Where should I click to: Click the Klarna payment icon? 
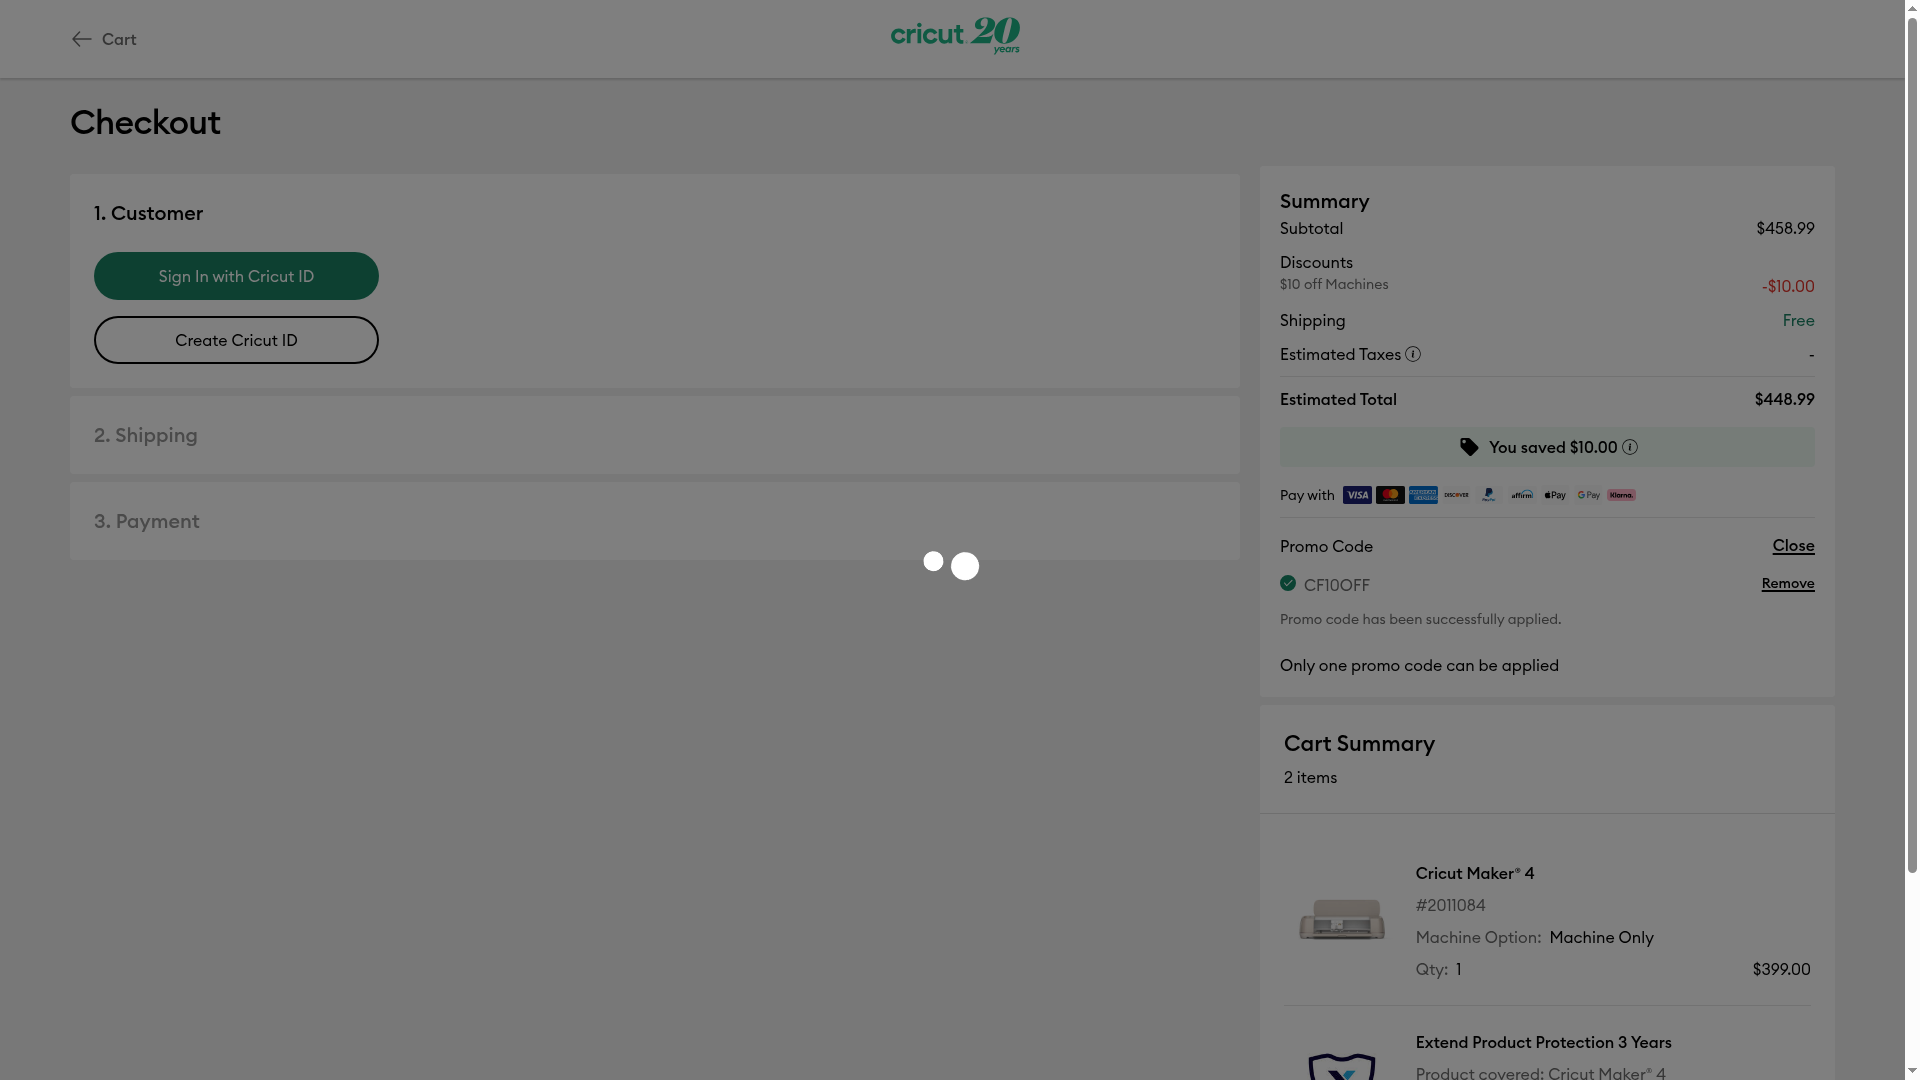pos(1621,495)
